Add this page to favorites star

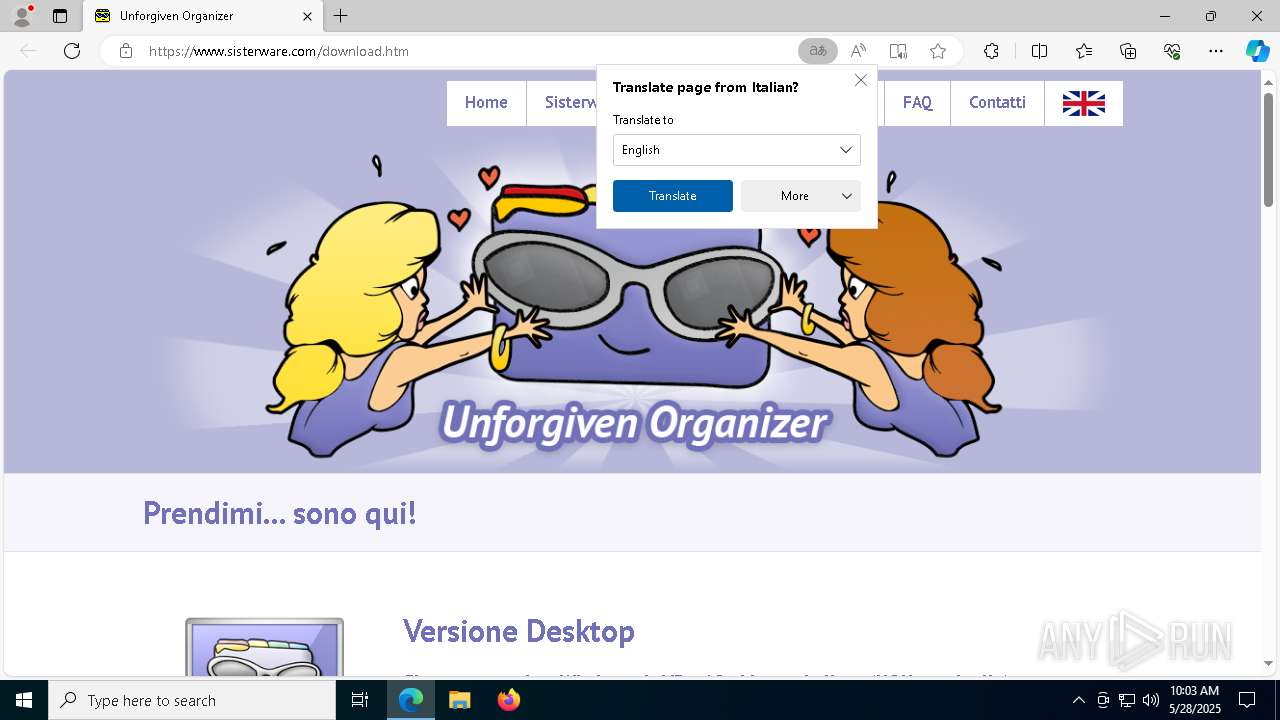pyautogui.click(x=938, y=51)
